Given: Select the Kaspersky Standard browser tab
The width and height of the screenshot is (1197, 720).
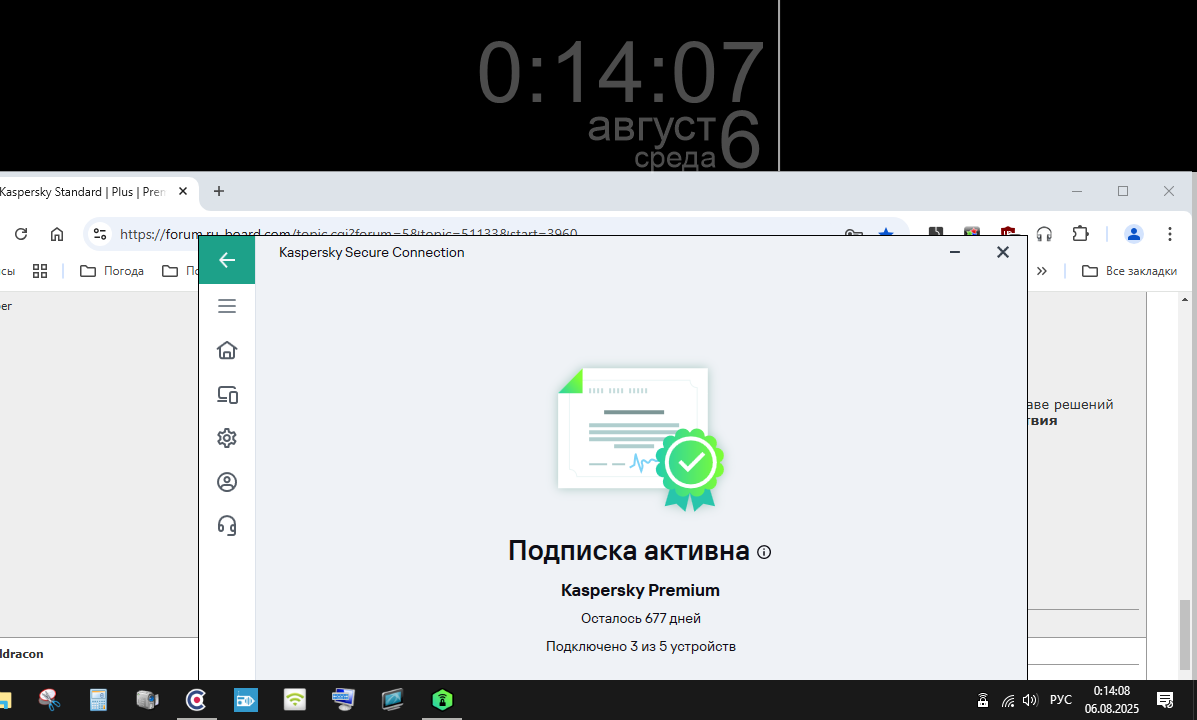Looking at the screenshot, I should coord(82,192).
